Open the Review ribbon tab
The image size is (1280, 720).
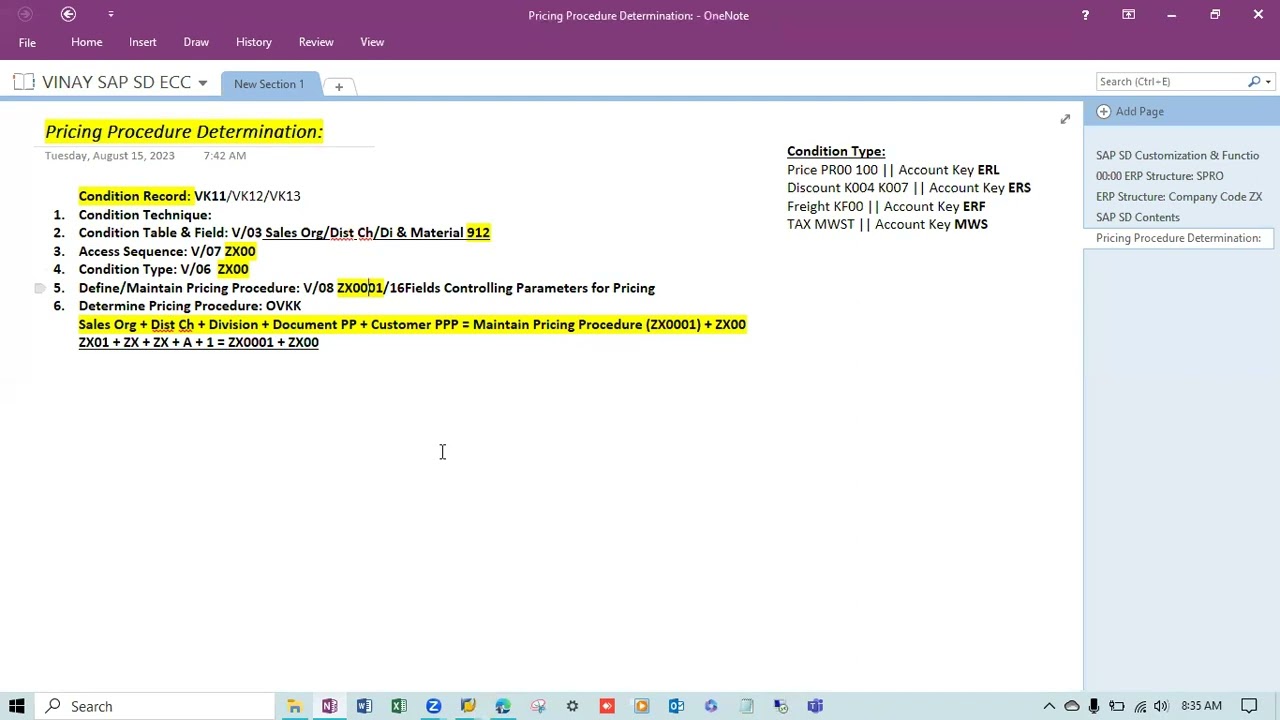coord(316,42)
